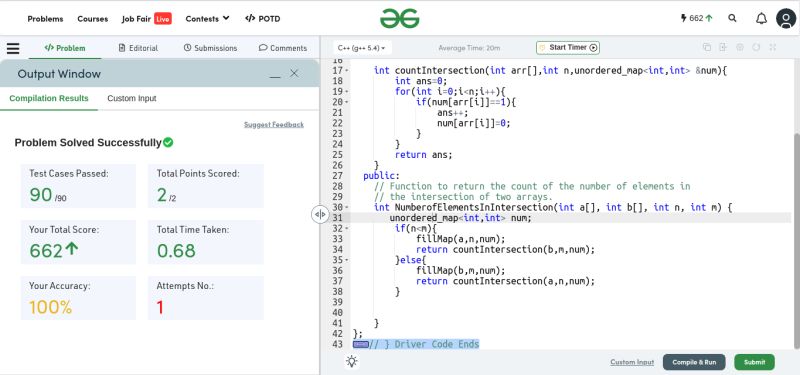Screen dimensions: 800x375
Task: Click the GeeksforGeeks logo
Action: point(399,18)
